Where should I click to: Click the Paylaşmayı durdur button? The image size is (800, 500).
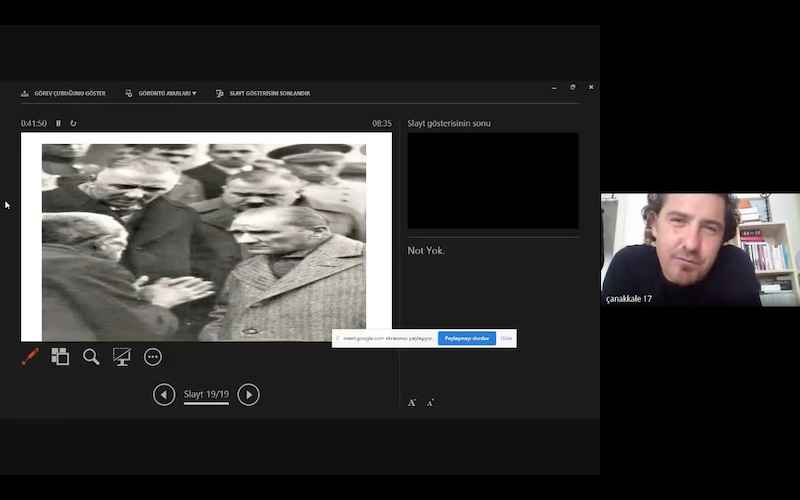pyautogui.click(x=466, y=339)
